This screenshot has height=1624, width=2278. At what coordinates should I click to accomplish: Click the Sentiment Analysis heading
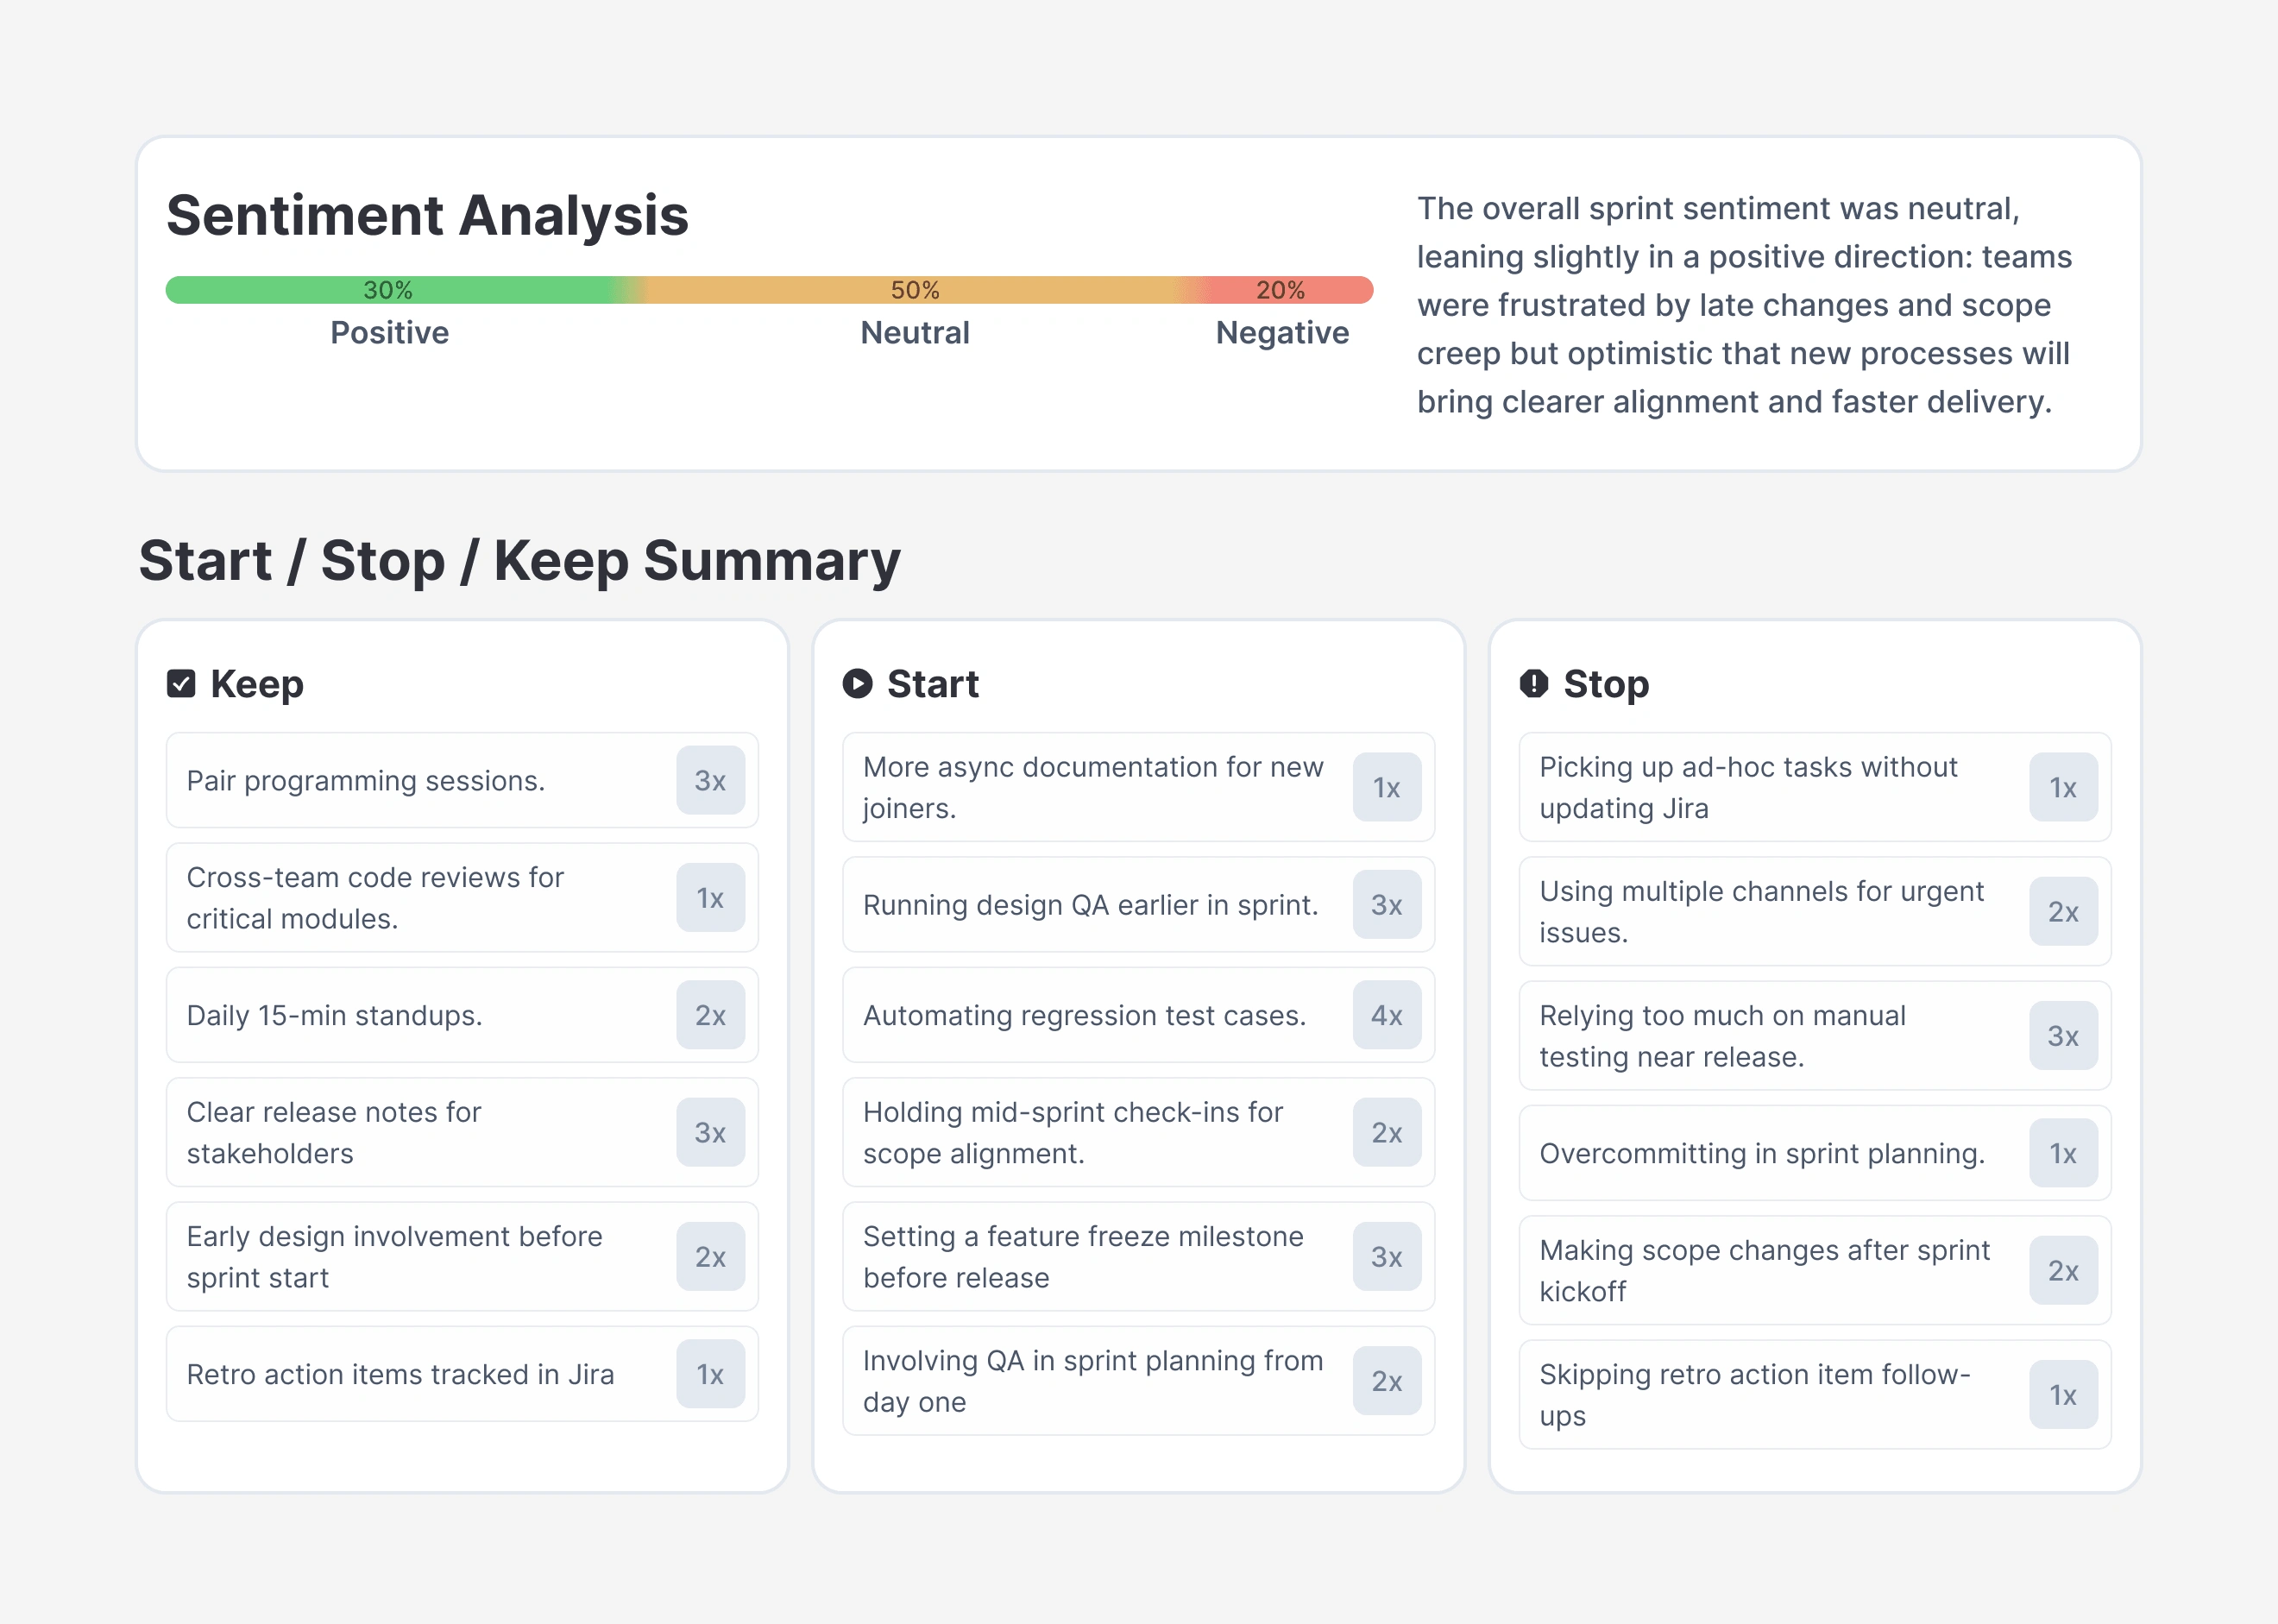427,215
